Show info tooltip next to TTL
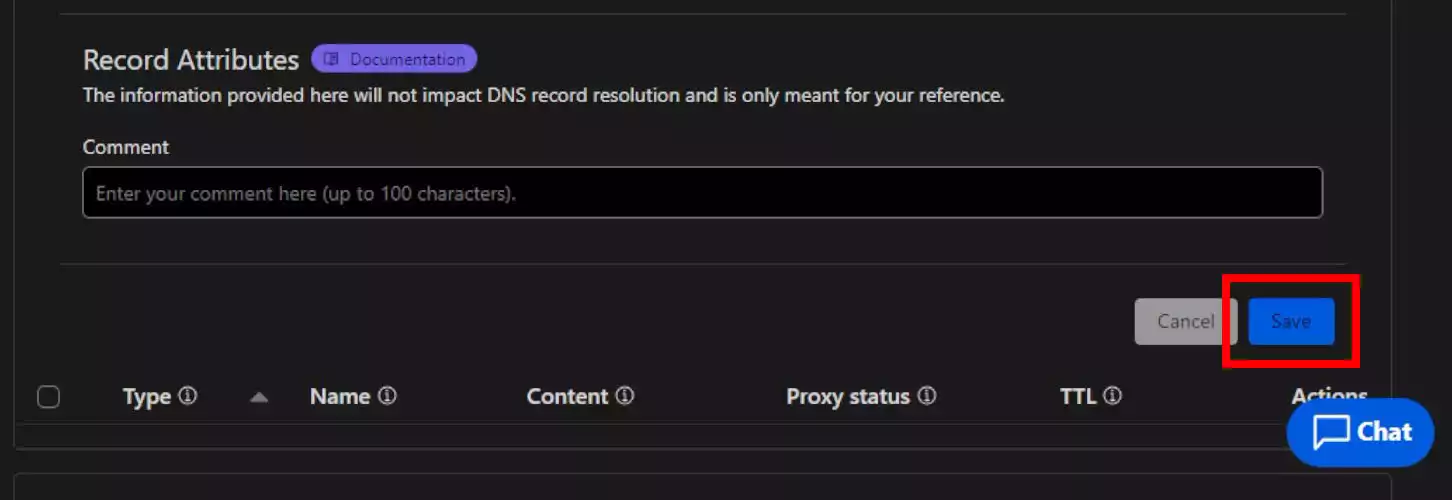This screenshot has width=1452, height=500. 1112,396
